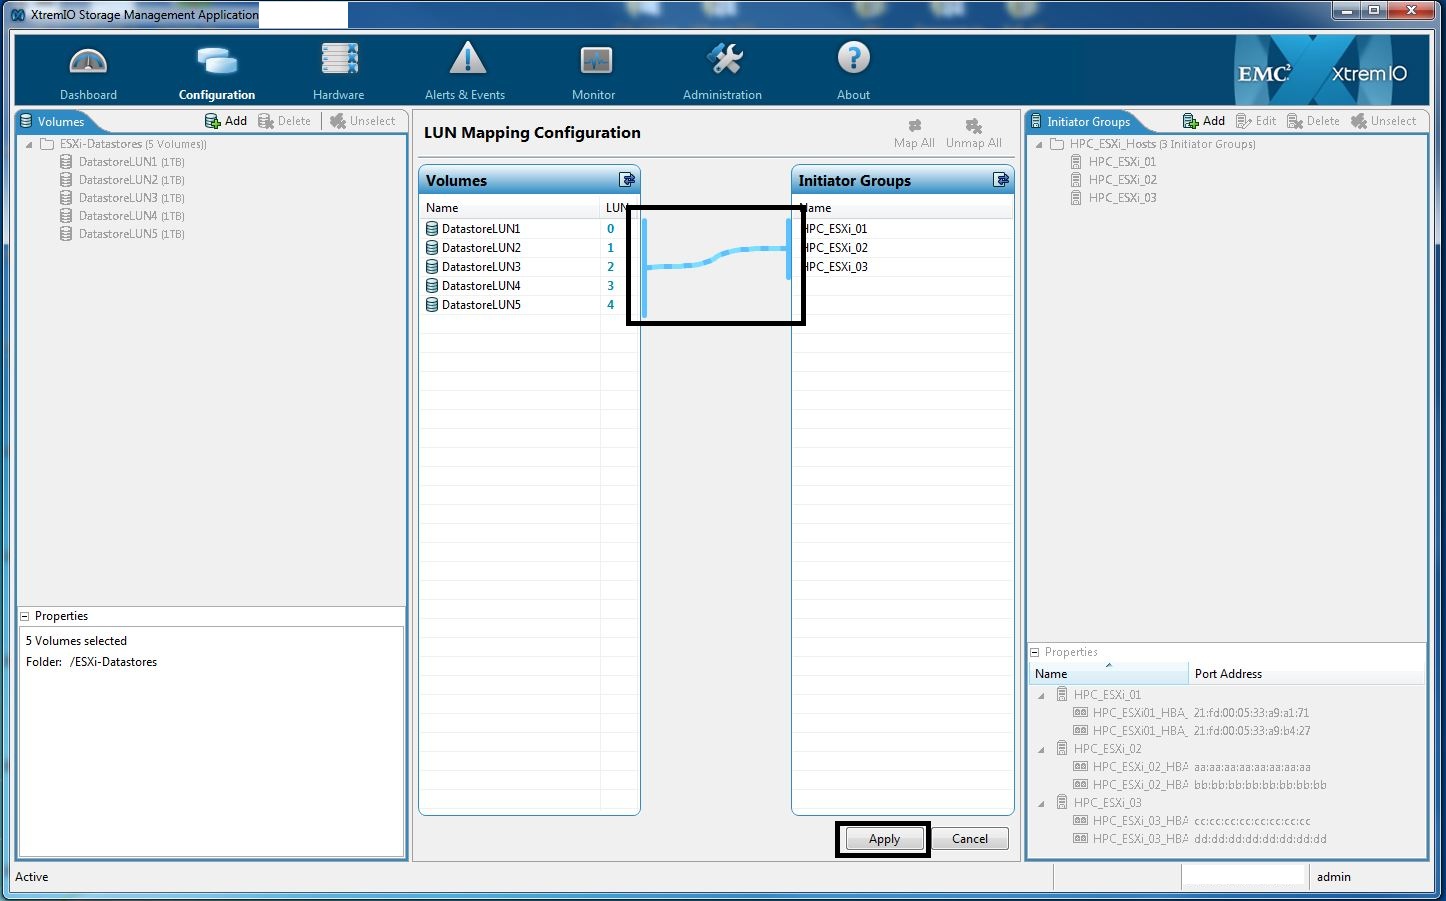
Task: Add a new volume in Volumes panel
Action: tap(226, 121)
